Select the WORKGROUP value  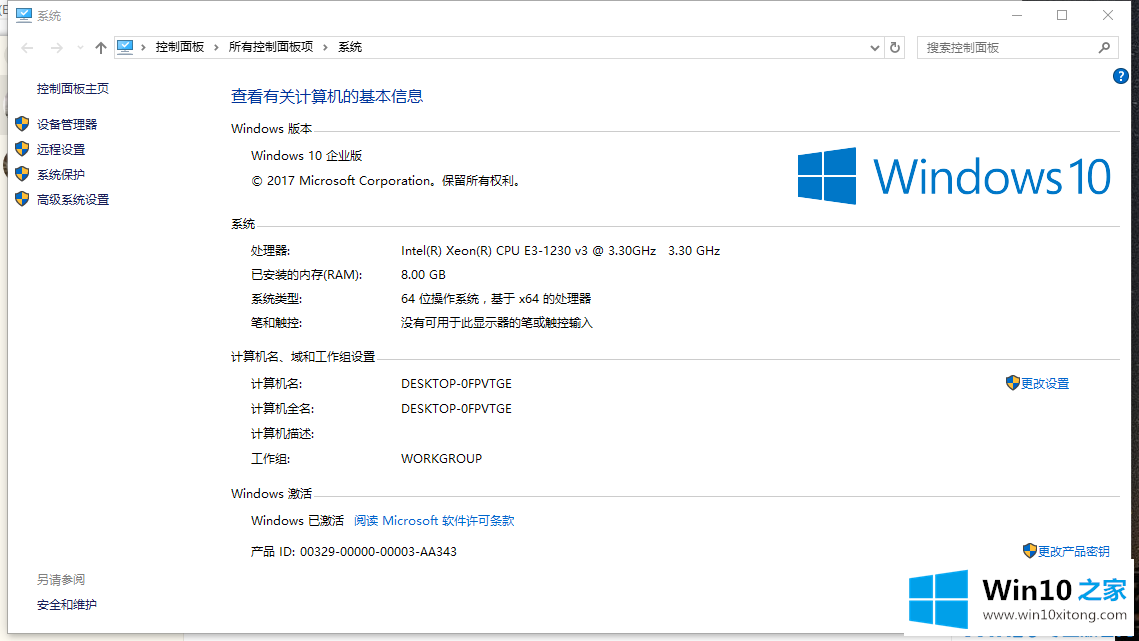point(441,459)
